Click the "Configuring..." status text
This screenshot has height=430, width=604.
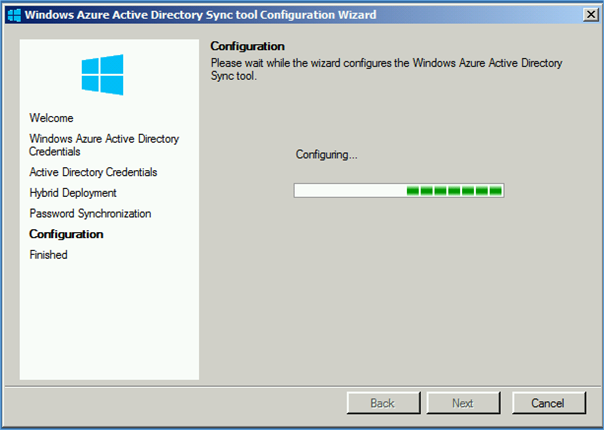point(326,155)
